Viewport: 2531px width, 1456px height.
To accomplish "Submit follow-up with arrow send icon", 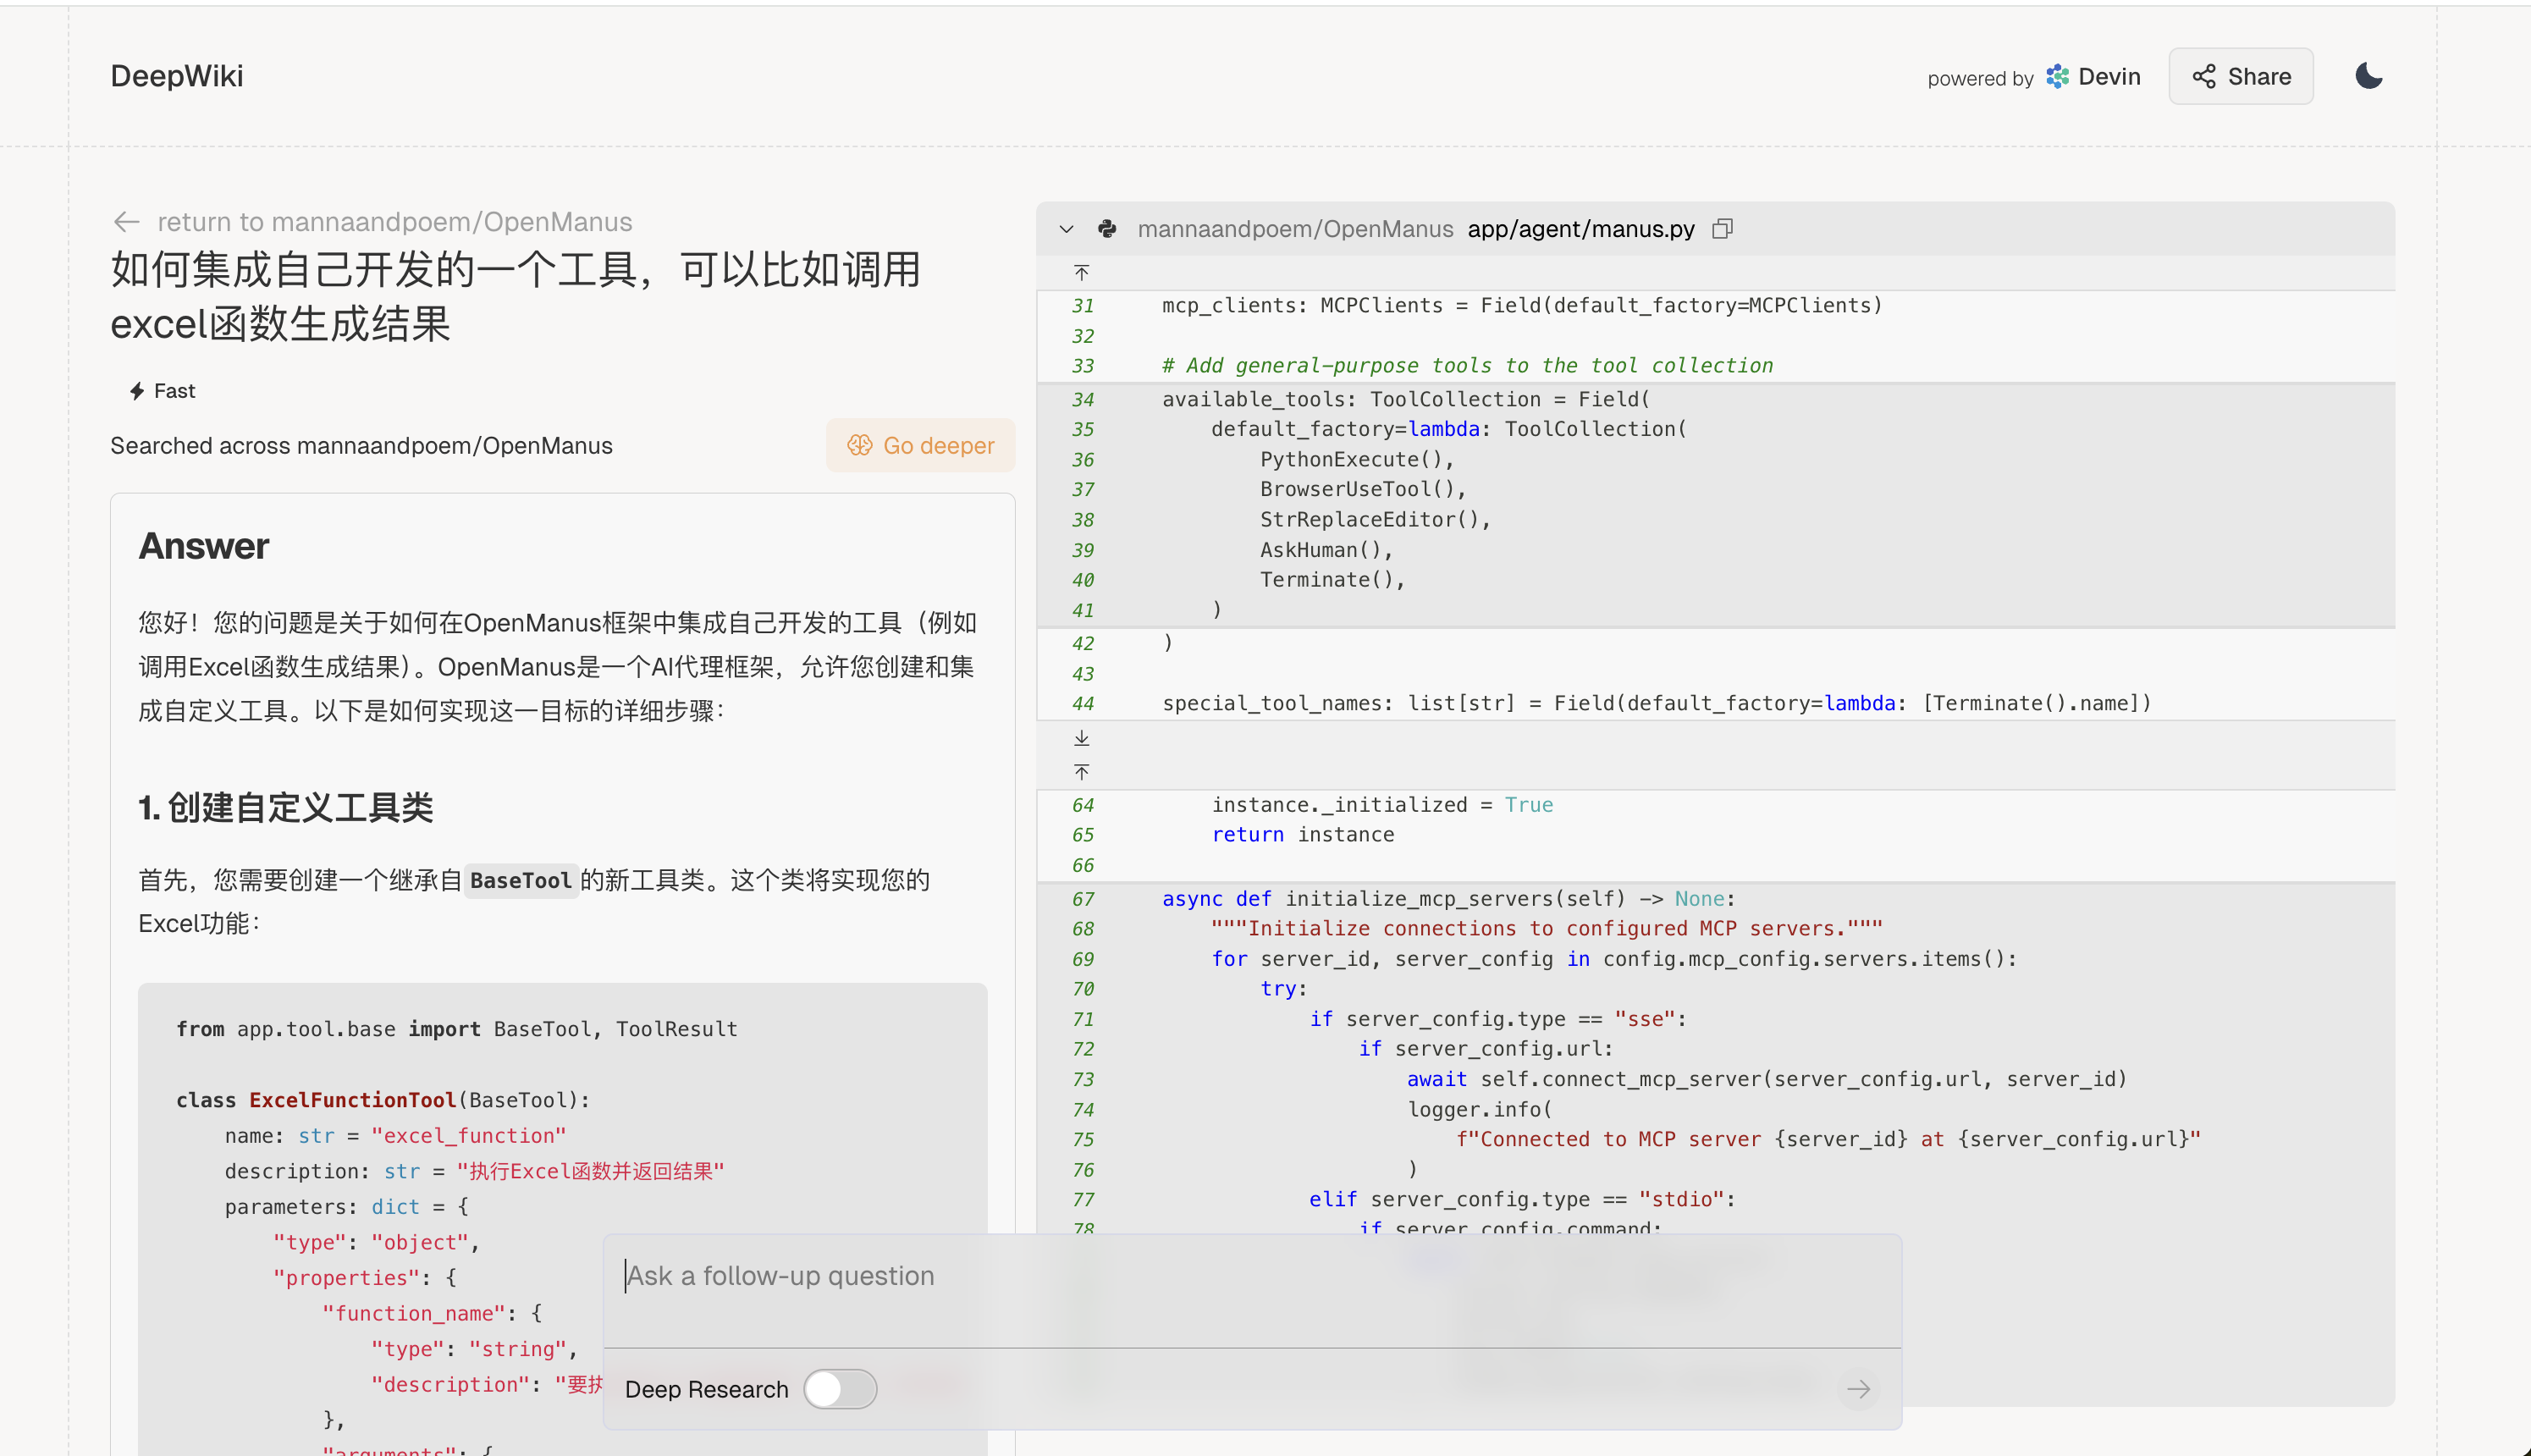I will pyautogui.click(x=1858, y=1389).
